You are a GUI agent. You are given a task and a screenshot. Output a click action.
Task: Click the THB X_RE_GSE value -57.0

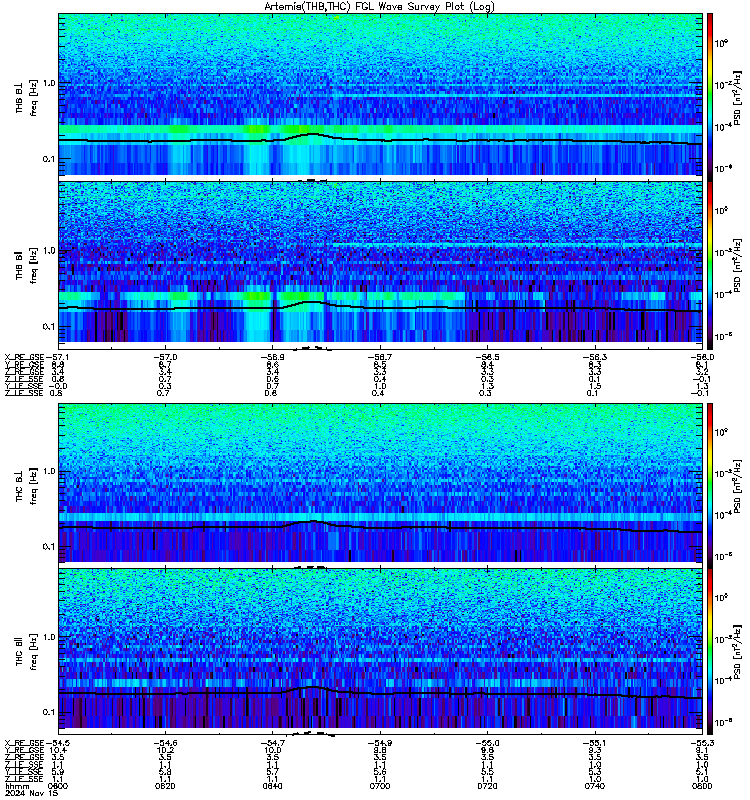coord(165,357)
